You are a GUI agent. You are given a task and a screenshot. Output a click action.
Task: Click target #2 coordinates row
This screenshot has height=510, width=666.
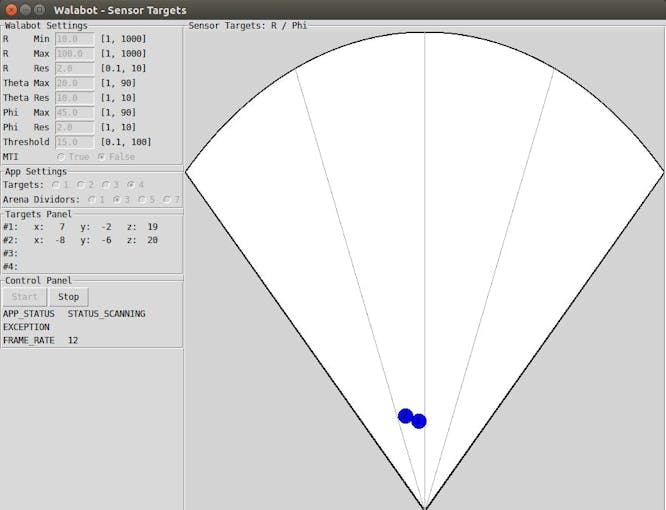[x=81, y=240]
